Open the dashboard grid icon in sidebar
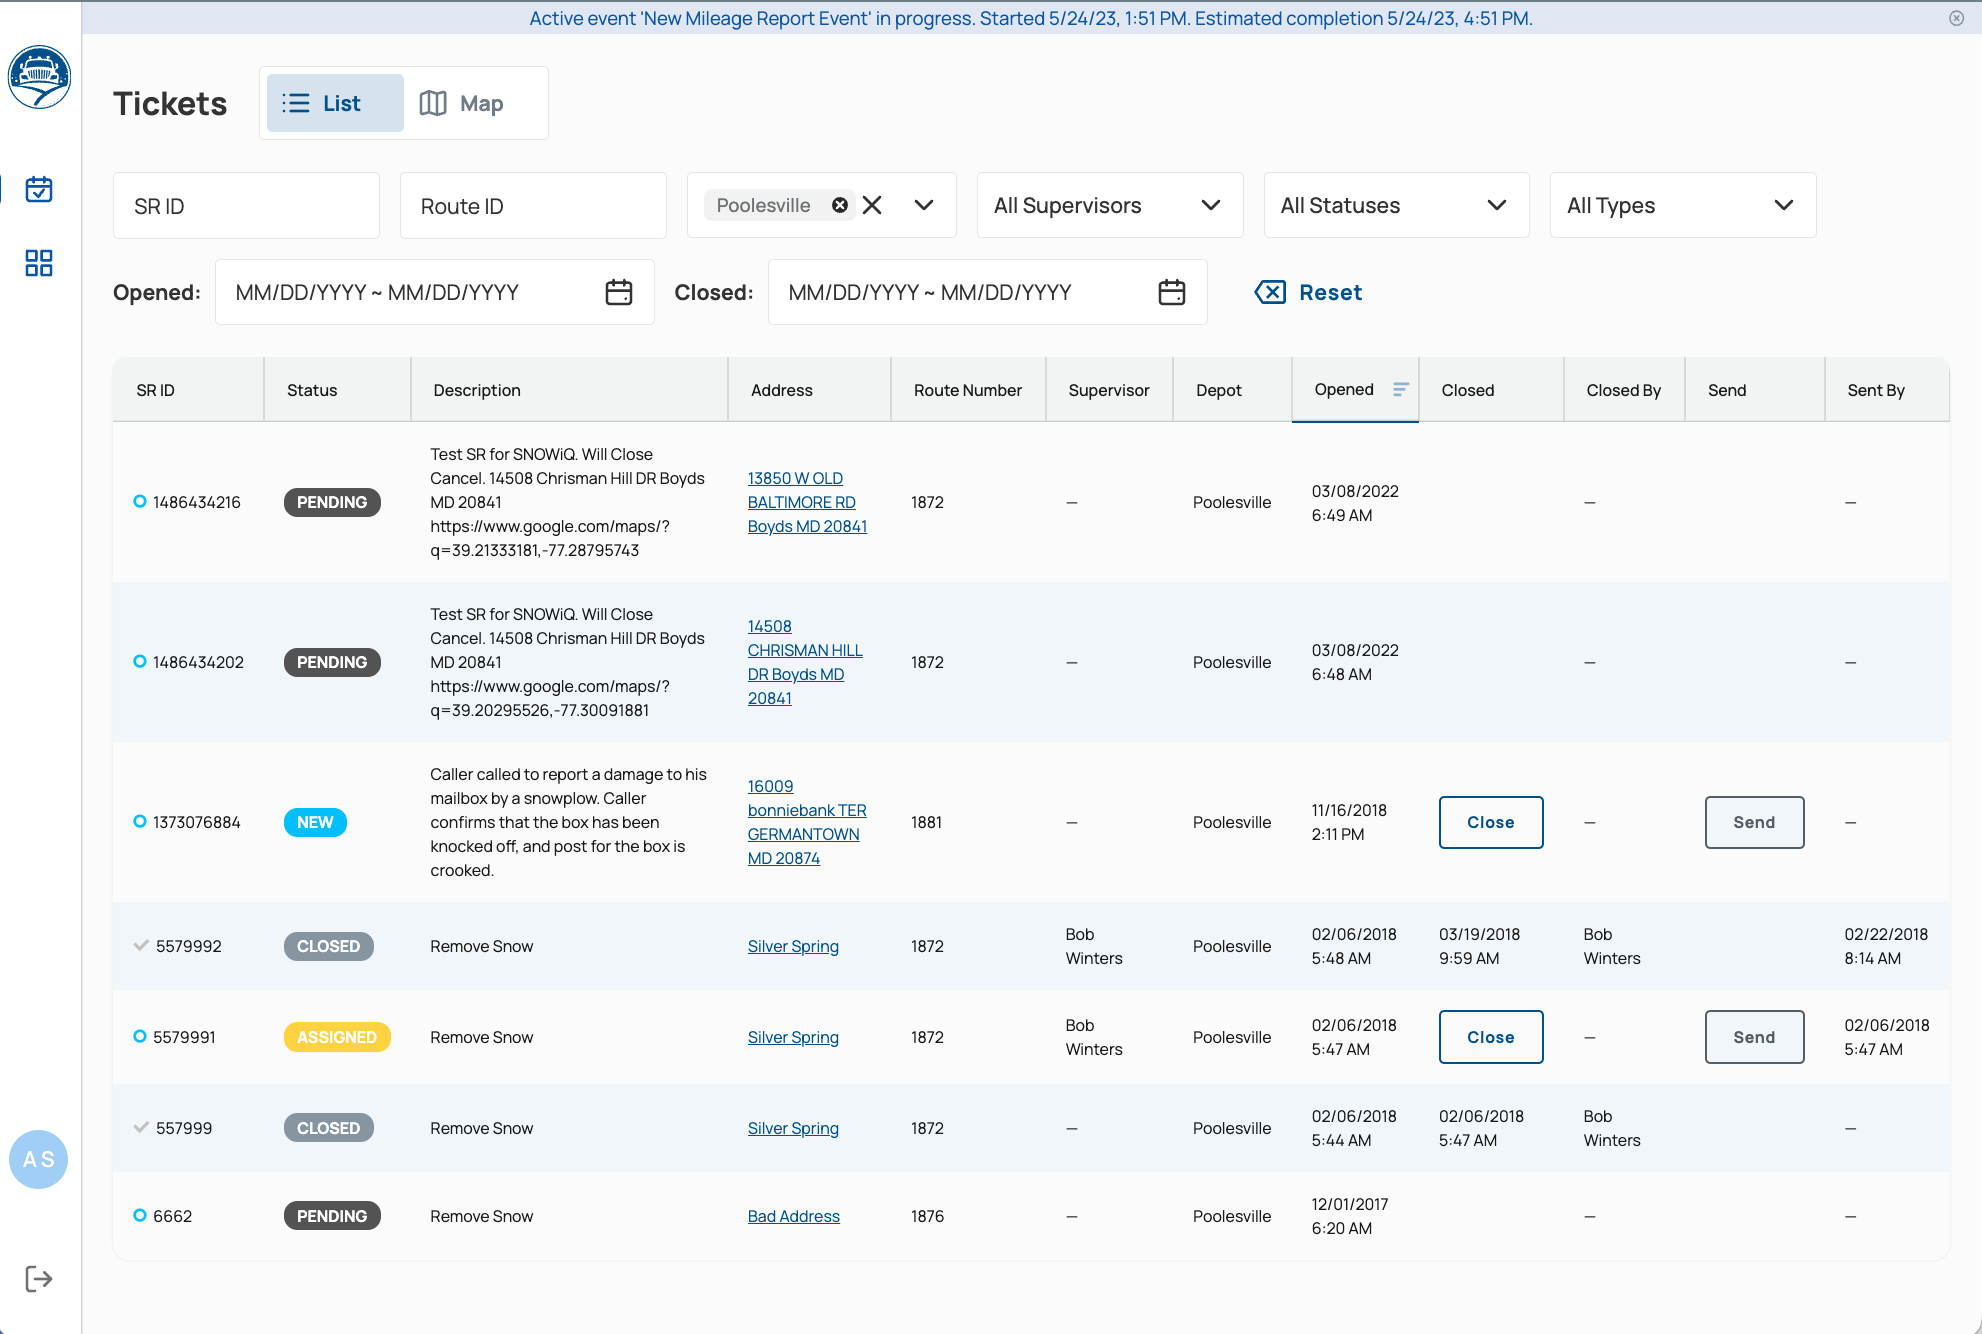 coord(39,263)
